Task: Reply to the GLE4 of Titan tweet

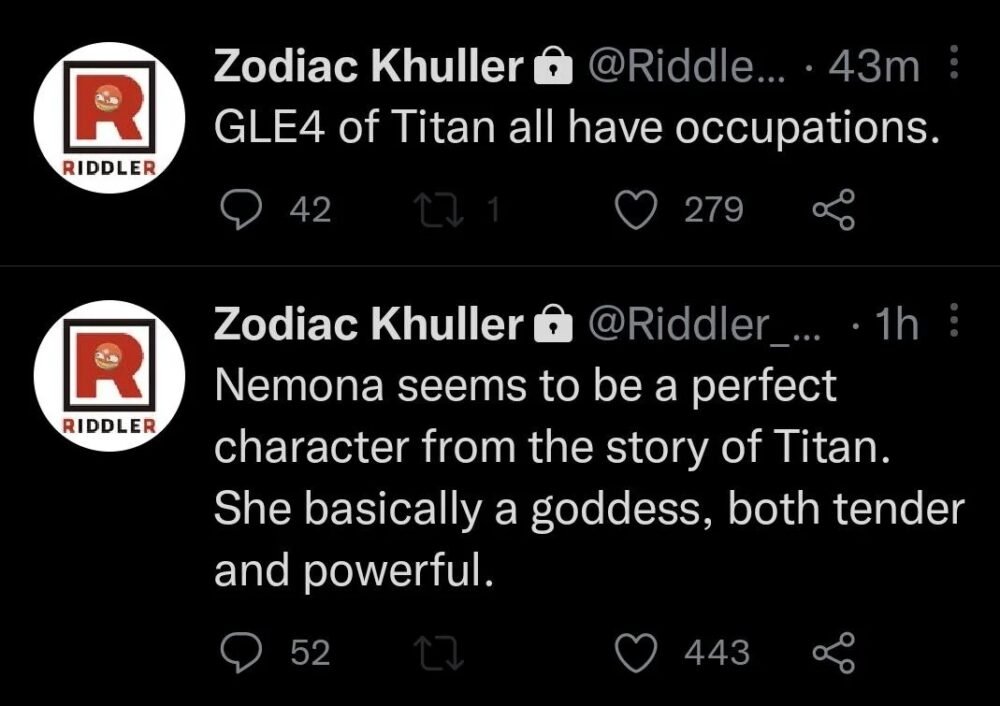Action: coord(240,209)
